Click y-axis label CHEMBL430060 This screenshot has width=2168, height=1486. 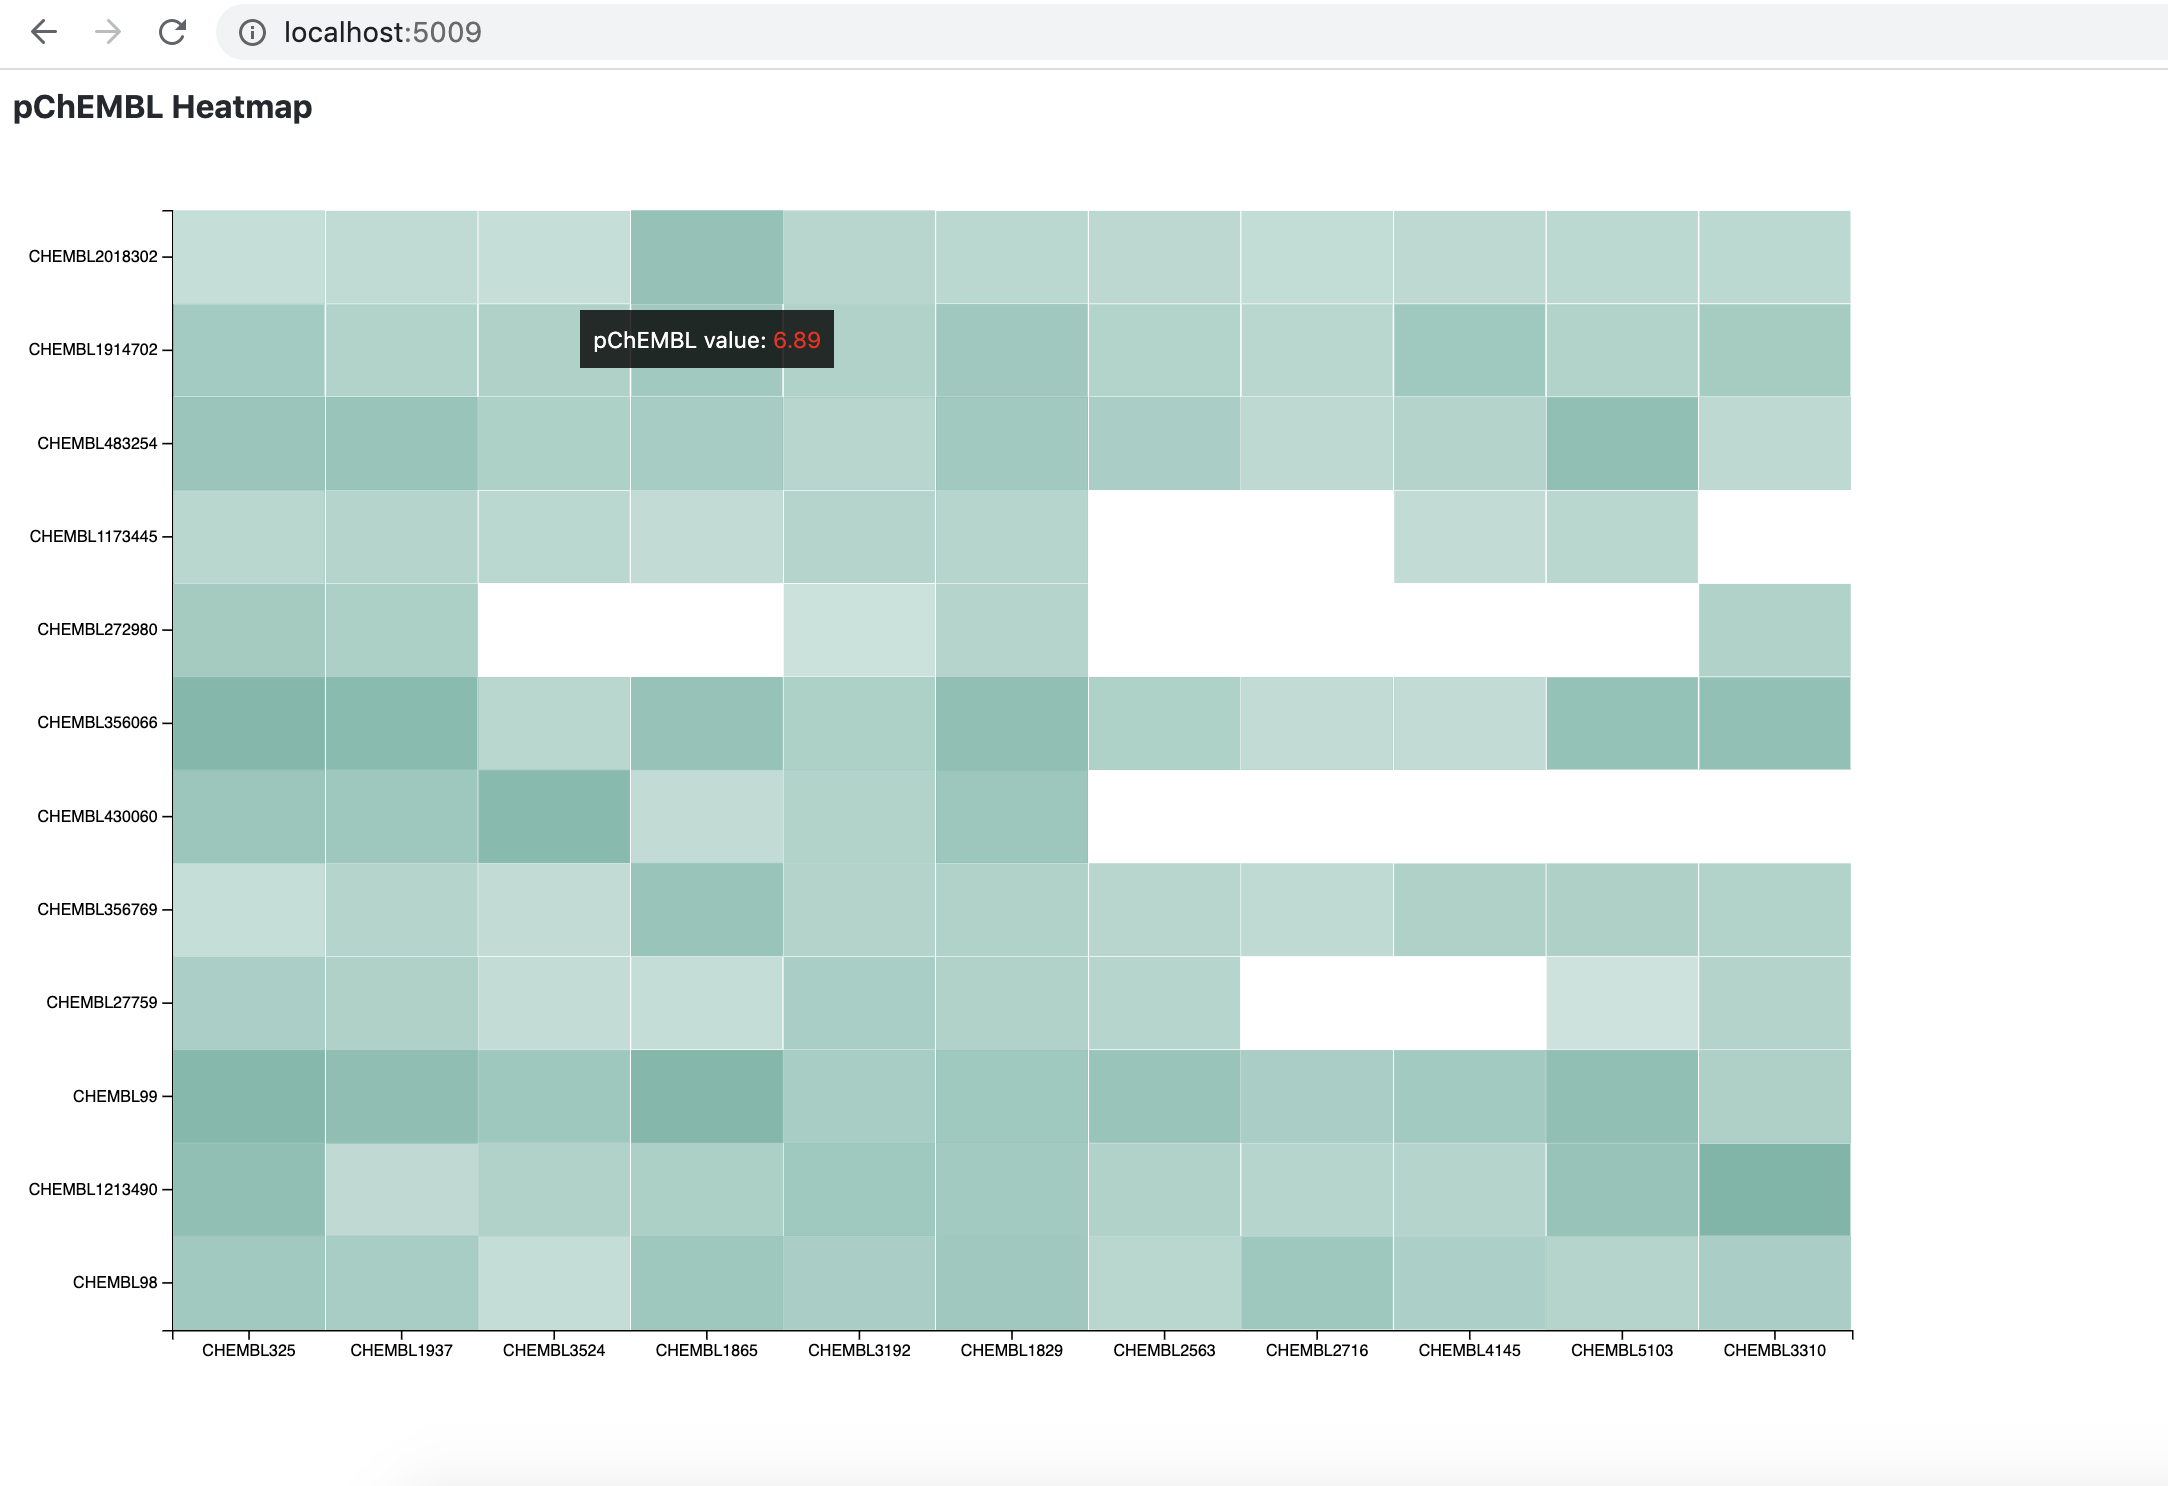point(97,816)
